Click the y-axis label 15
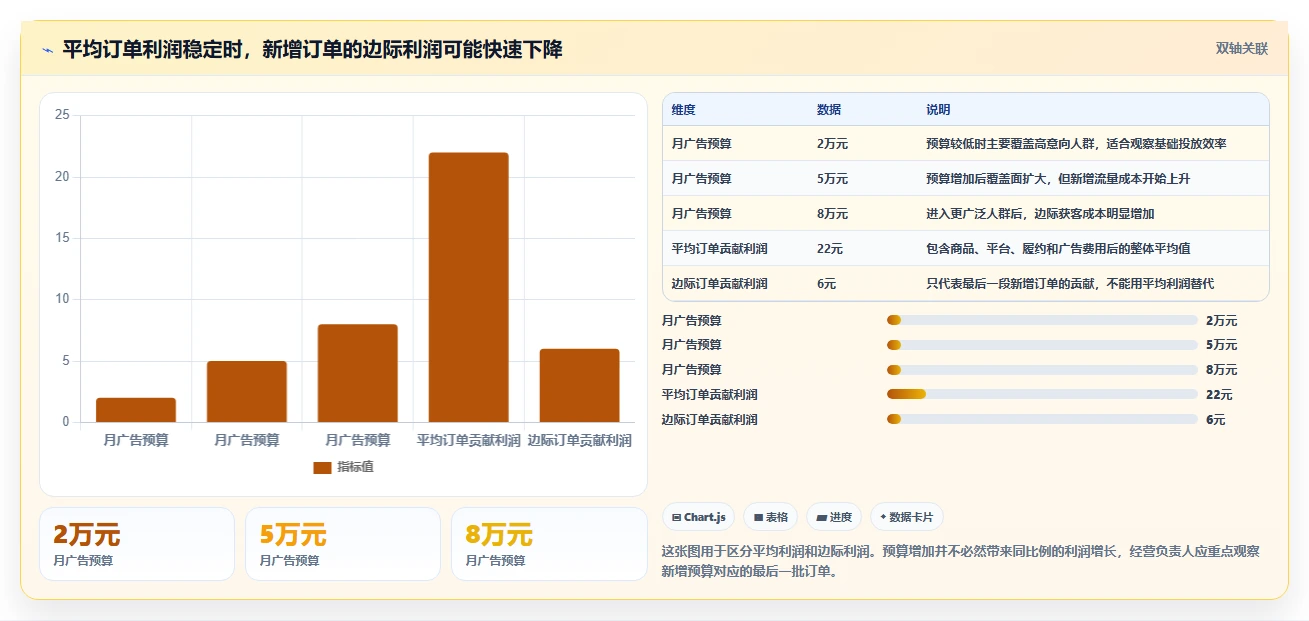Screen dimensions: 1309x621 pyautogui.click(x=62, y=238)
